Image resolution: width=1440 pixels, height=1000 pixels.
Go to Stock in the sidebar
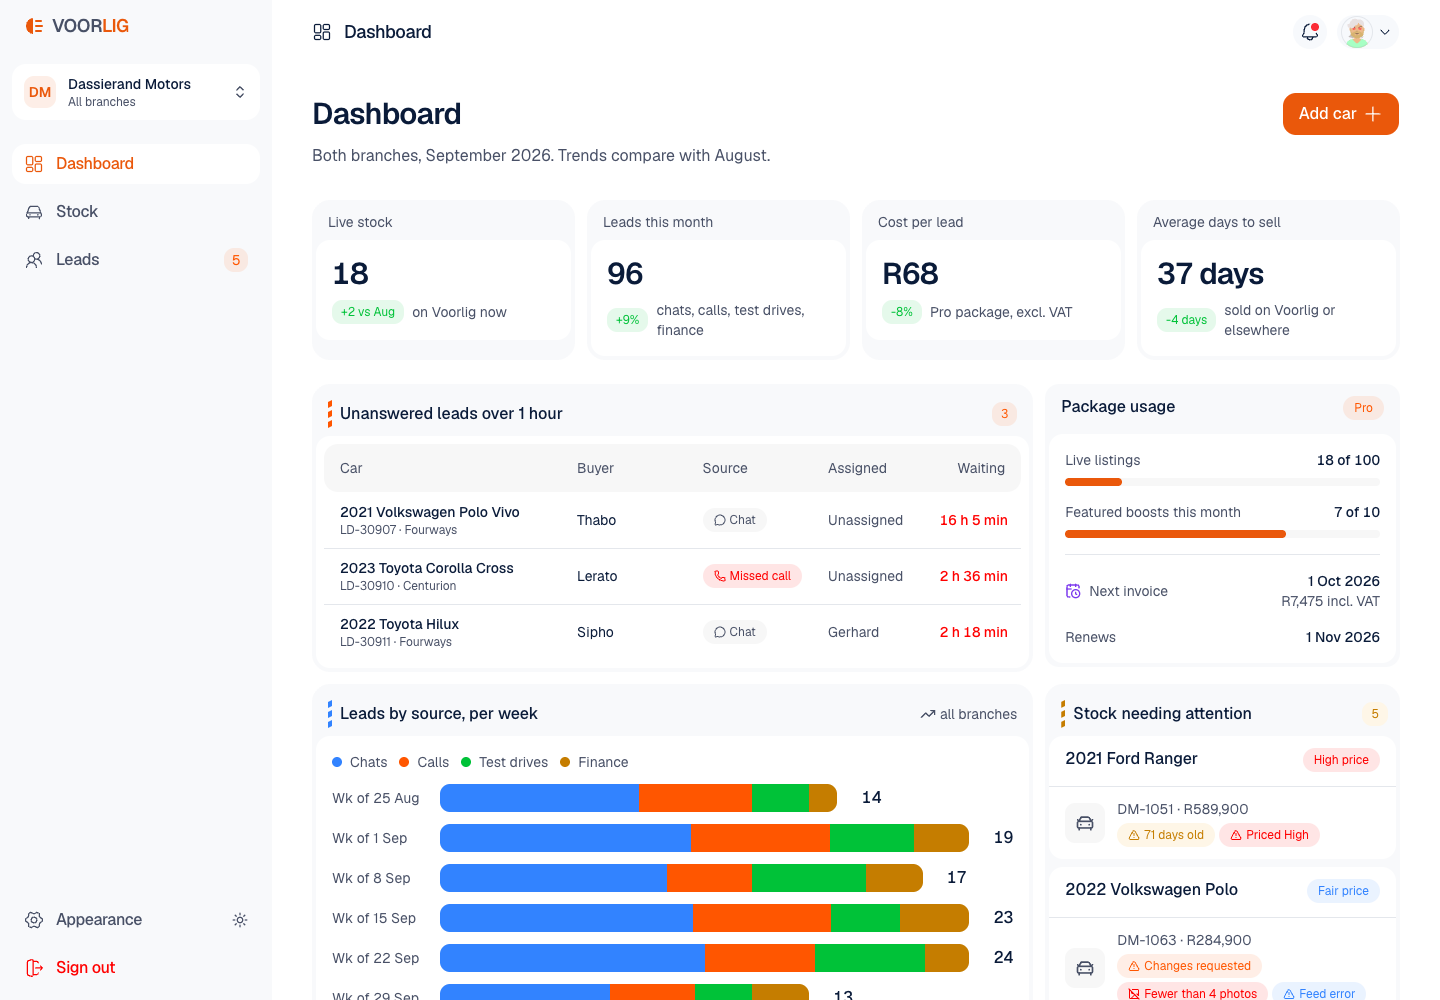tap(136, 212)
